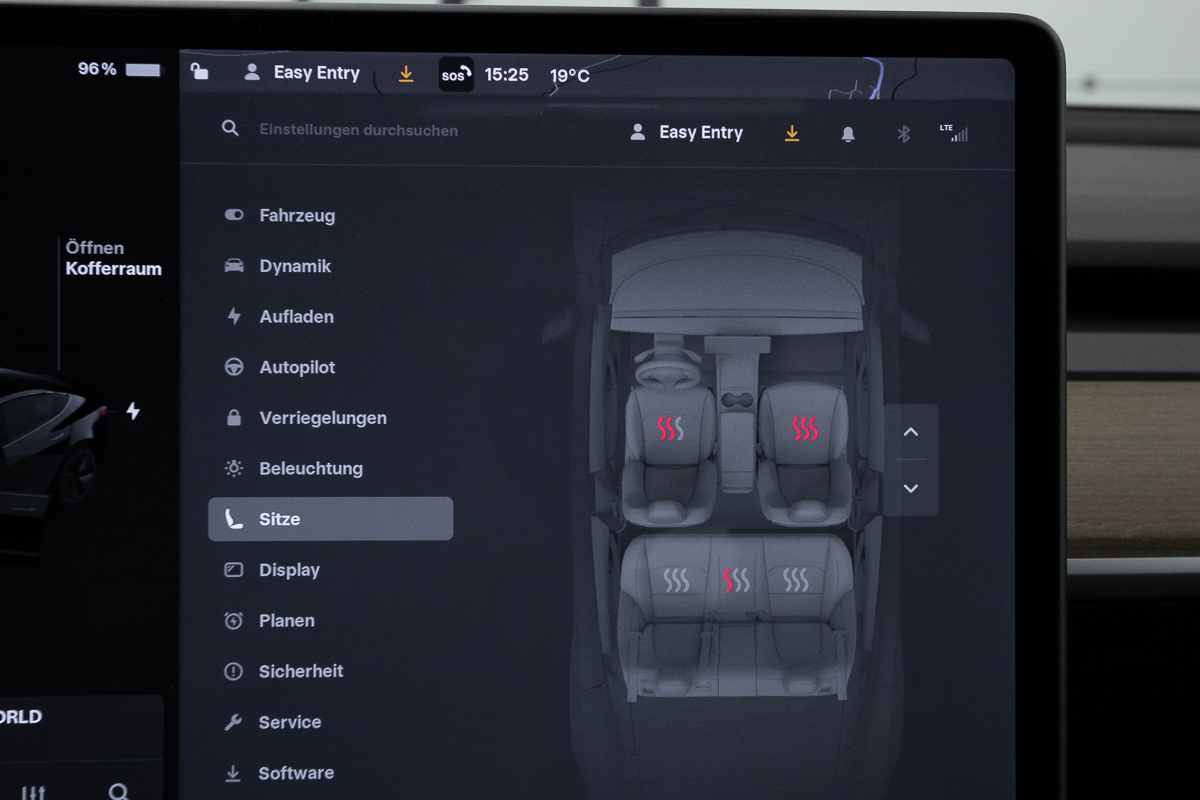Click the Aufladen lightning icon

234,316
